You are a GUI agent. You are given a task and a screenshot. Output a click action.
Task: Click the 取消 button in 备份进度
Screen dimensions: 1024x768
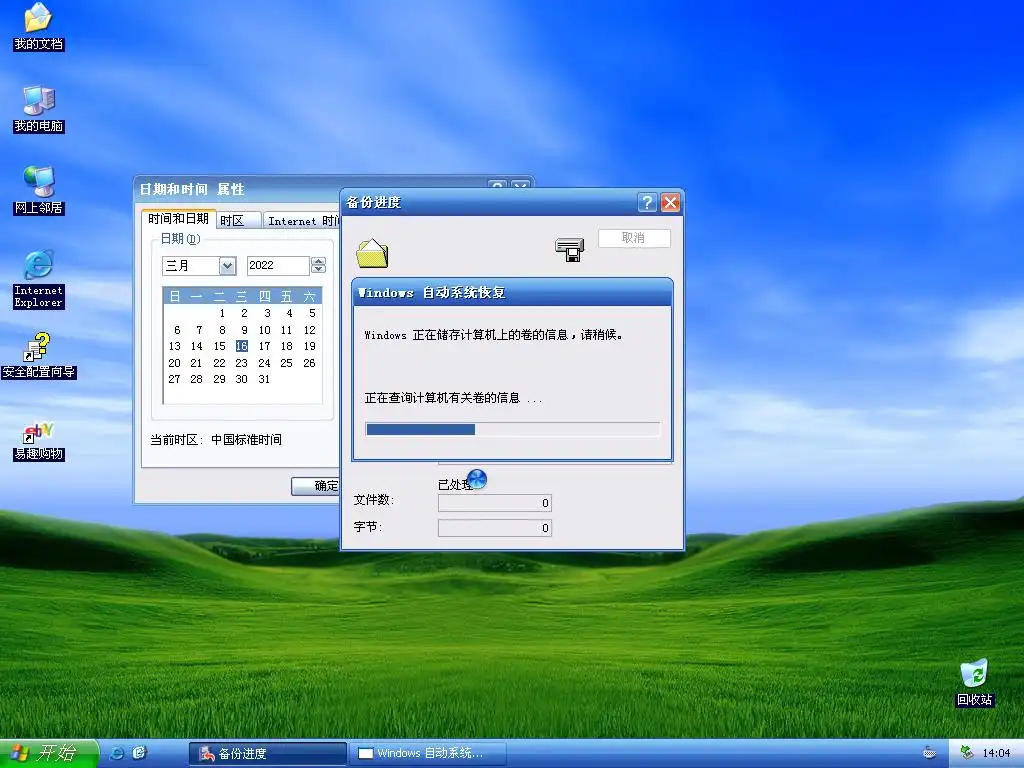(x=633, y=238)
